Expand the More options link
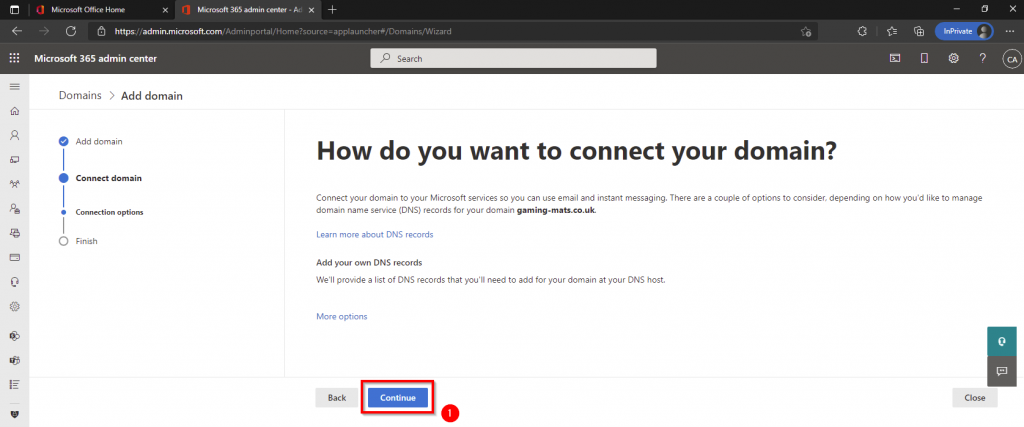The height and width of the screenshot is (427, 1024). tap(342, 316)
